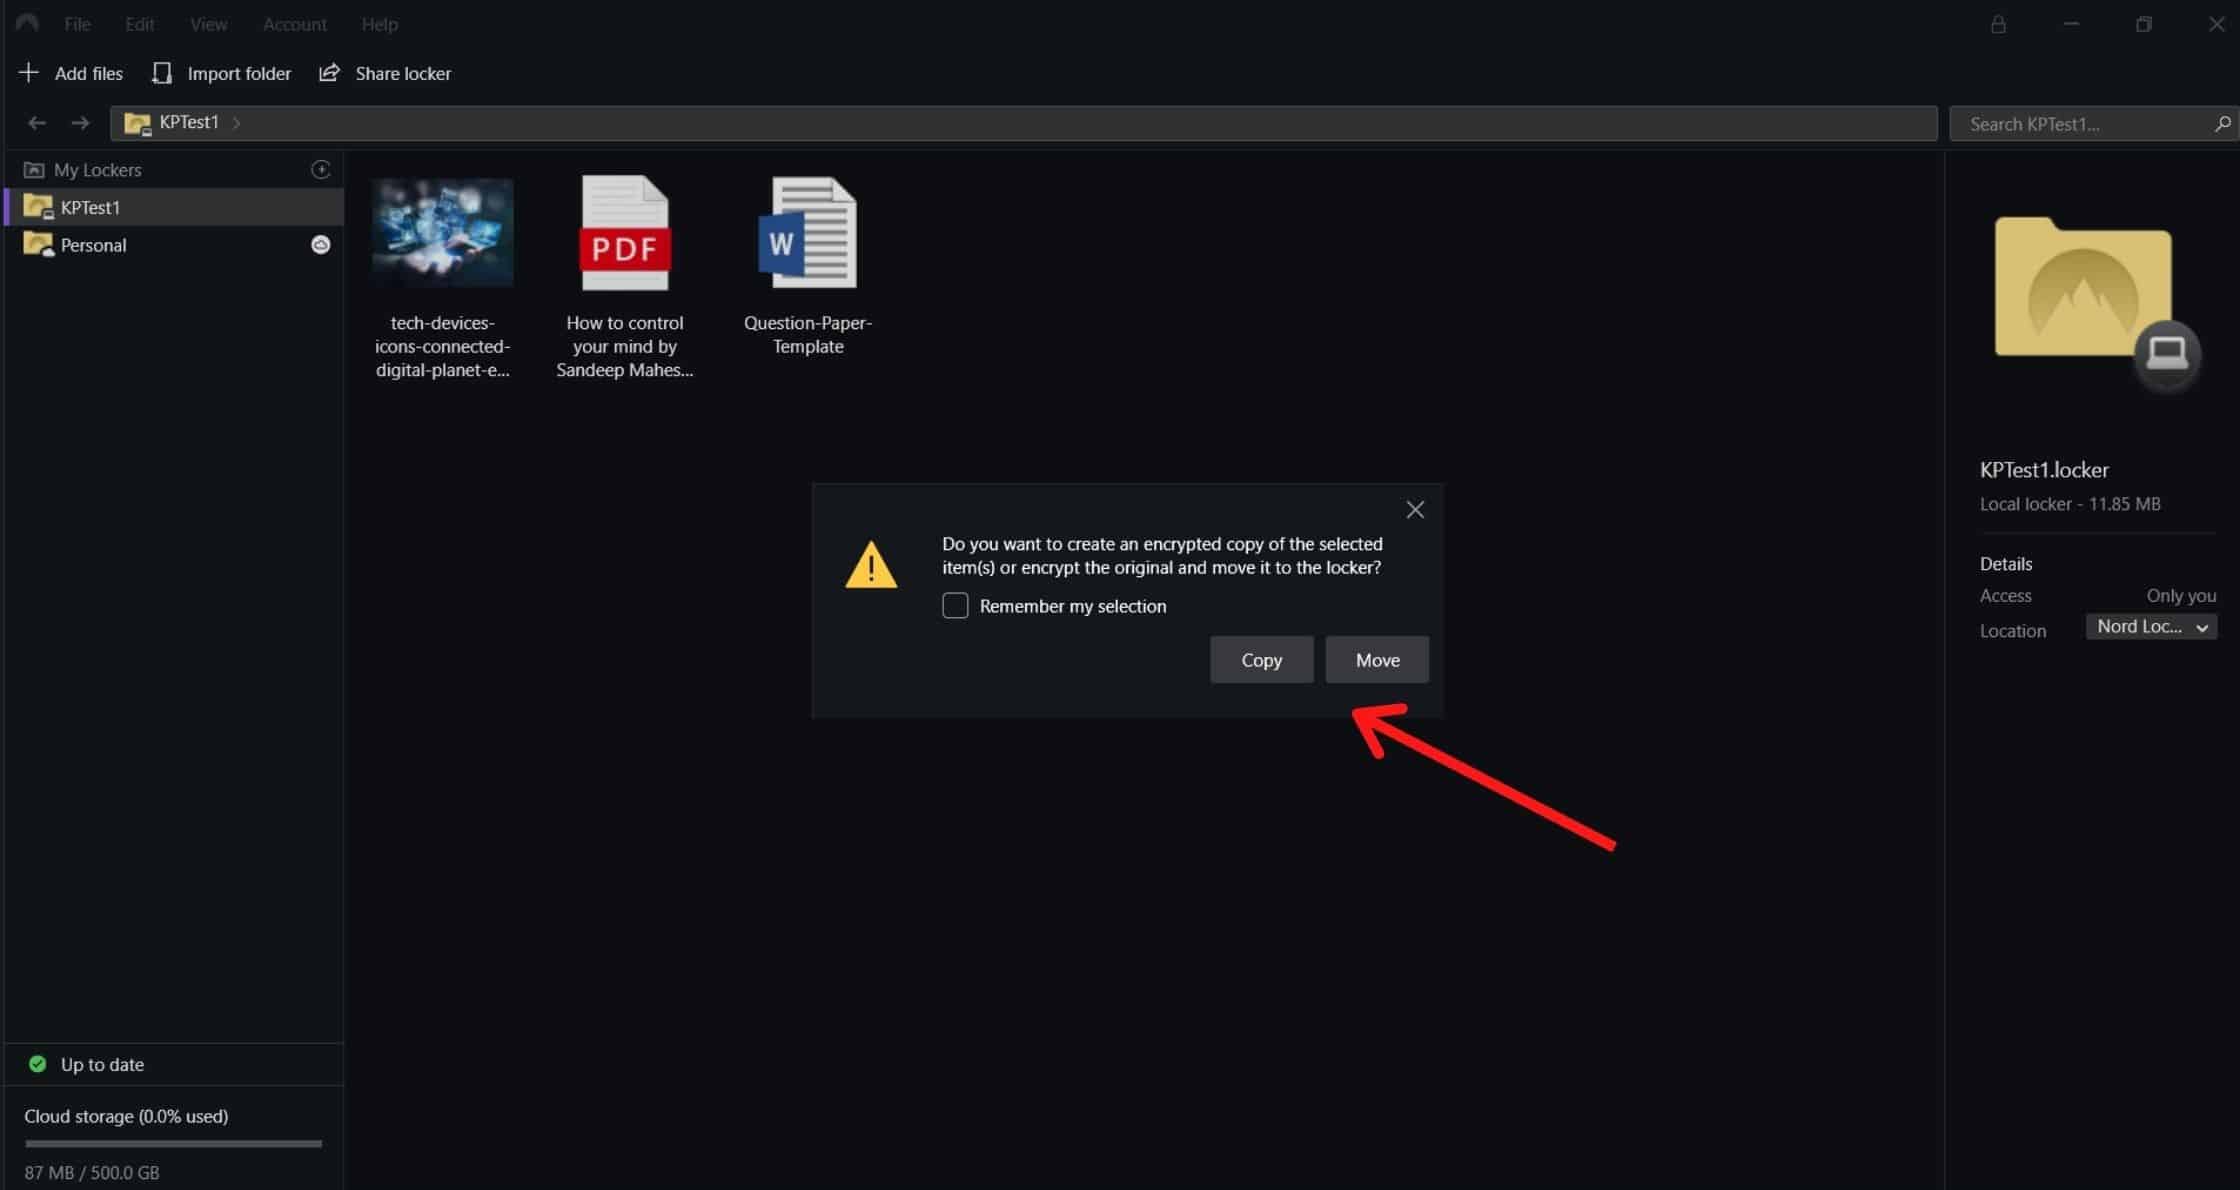The image size is (2240, 1190).
Task: Open the File menu
Action: (x=77, y=24)
